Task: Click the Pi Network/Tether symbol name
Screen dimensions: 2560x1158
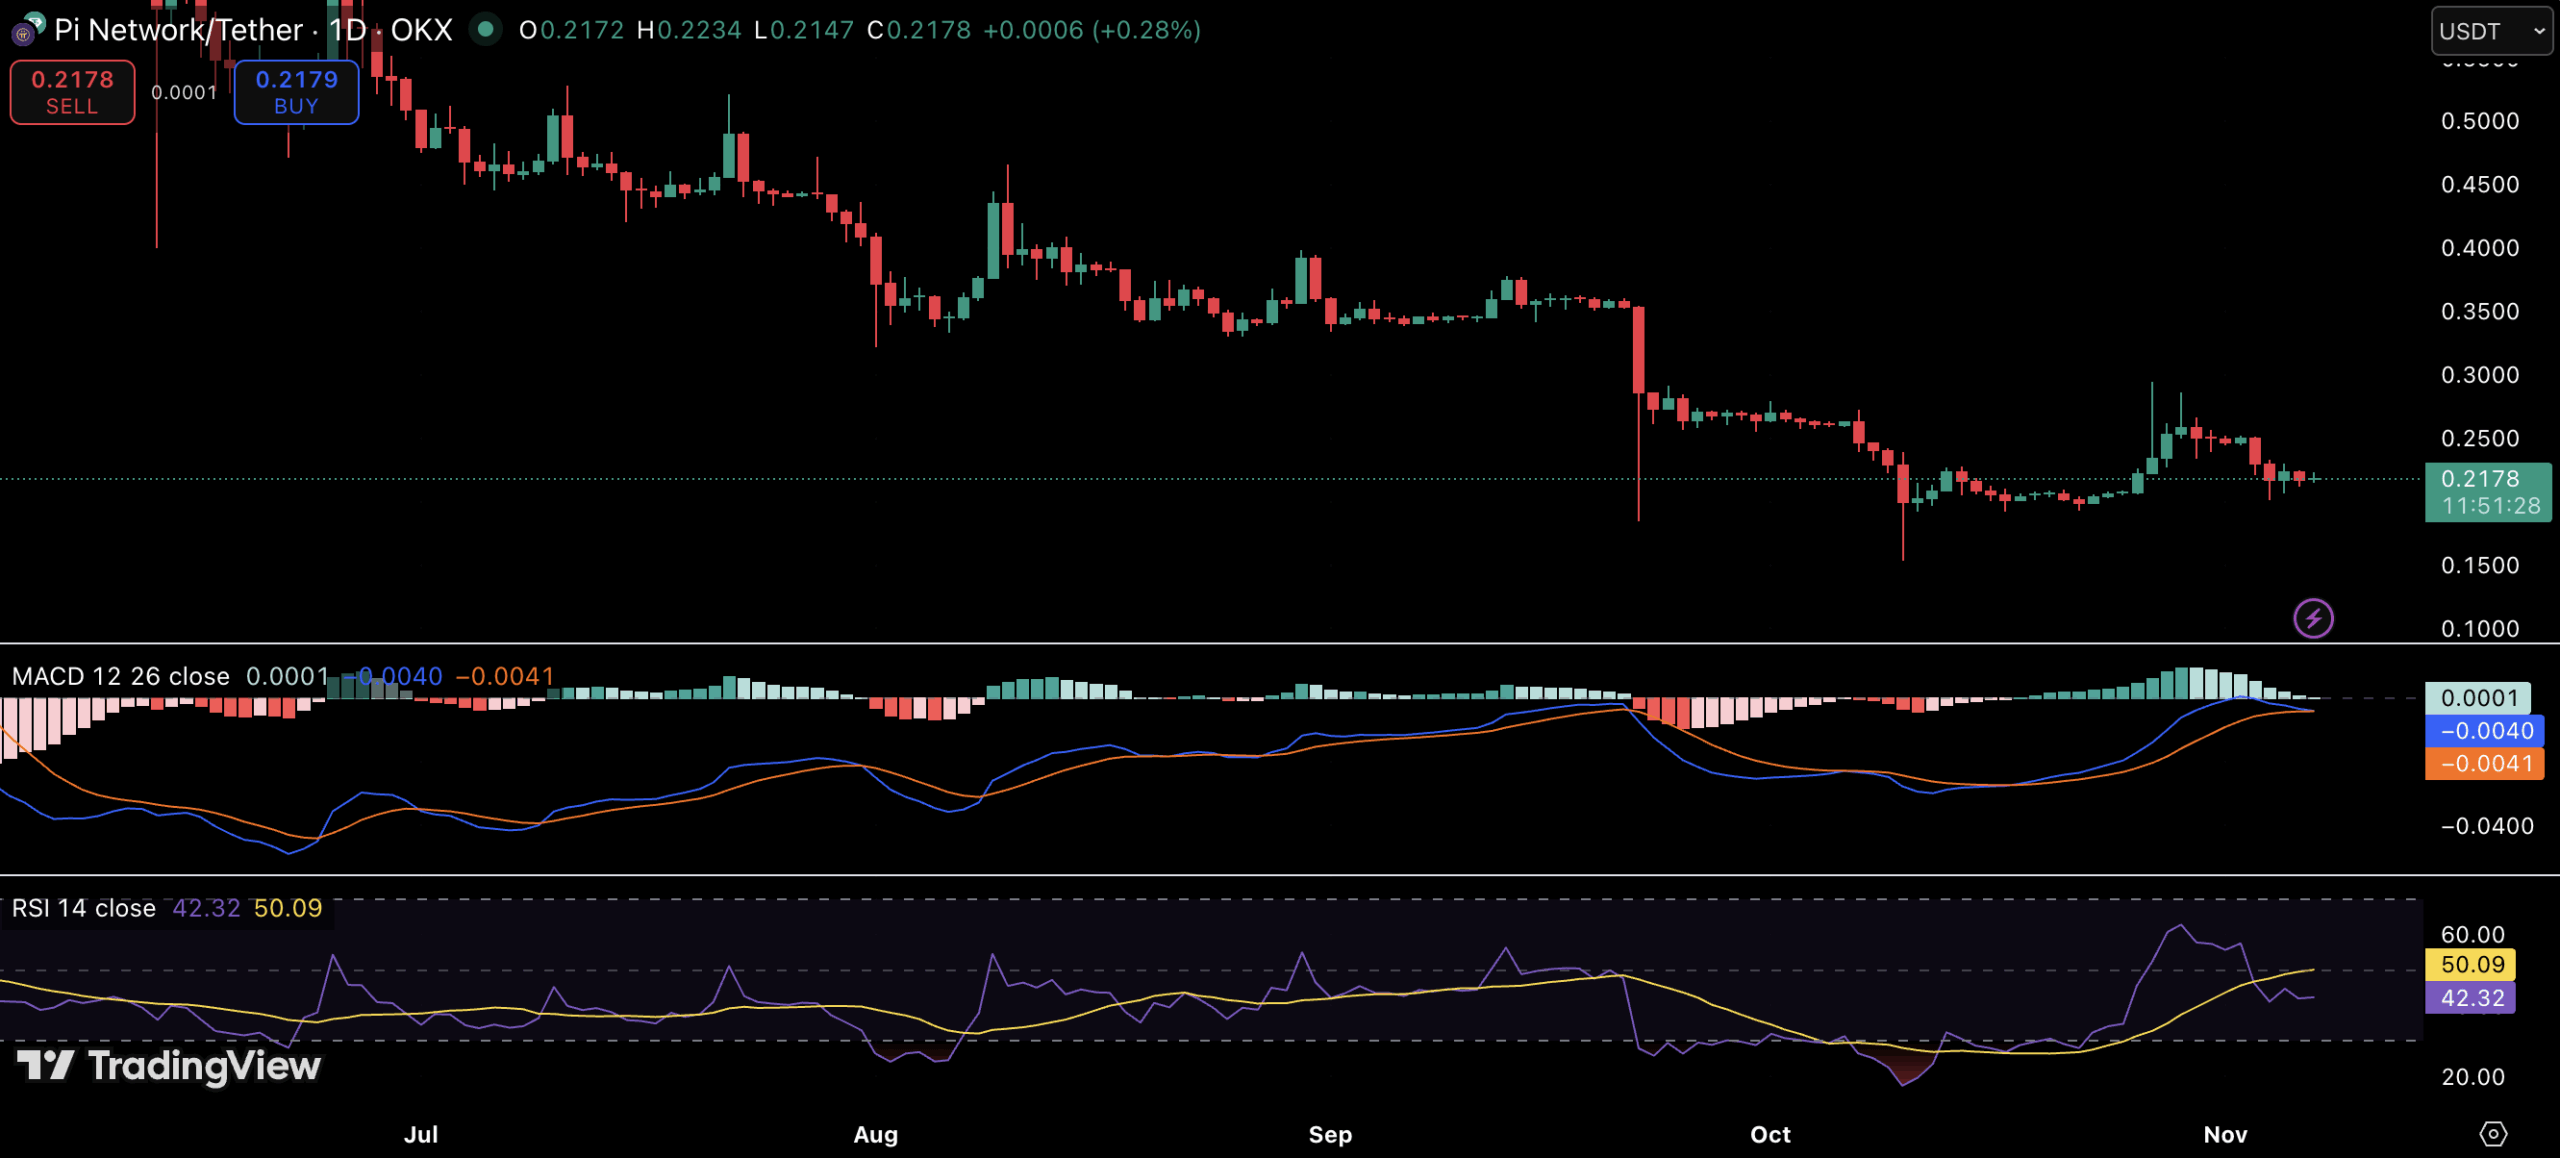Action: click(178, 30)
